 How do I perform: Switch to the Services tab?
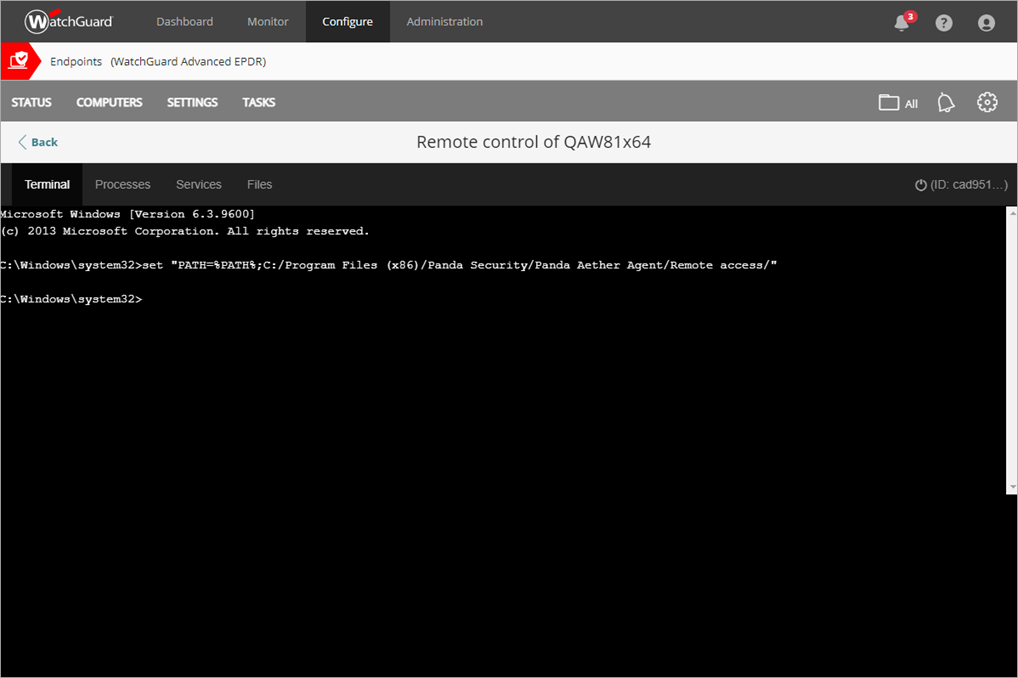coord(198,184)
